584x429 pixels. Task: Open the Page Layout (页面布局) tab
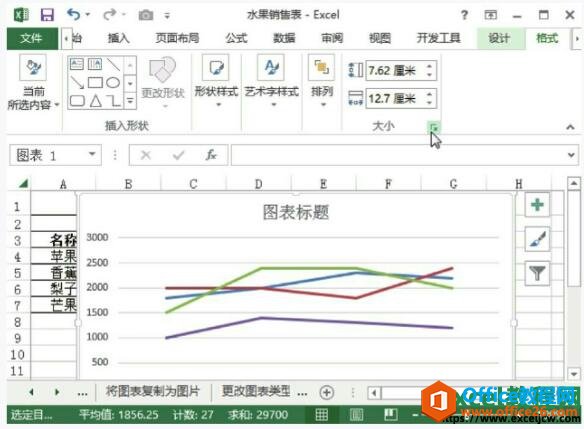177,38
